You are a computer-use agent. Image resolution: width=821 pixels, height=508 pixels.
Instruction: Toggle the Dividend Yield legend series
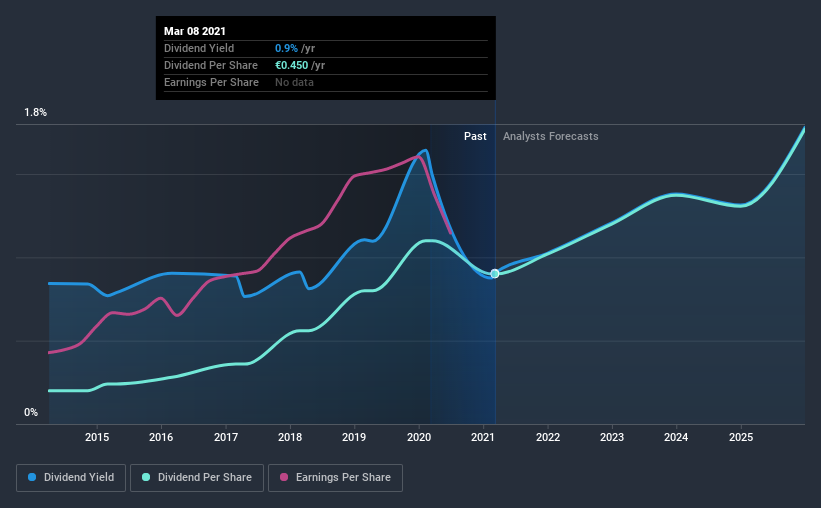[x=71, y=478]
